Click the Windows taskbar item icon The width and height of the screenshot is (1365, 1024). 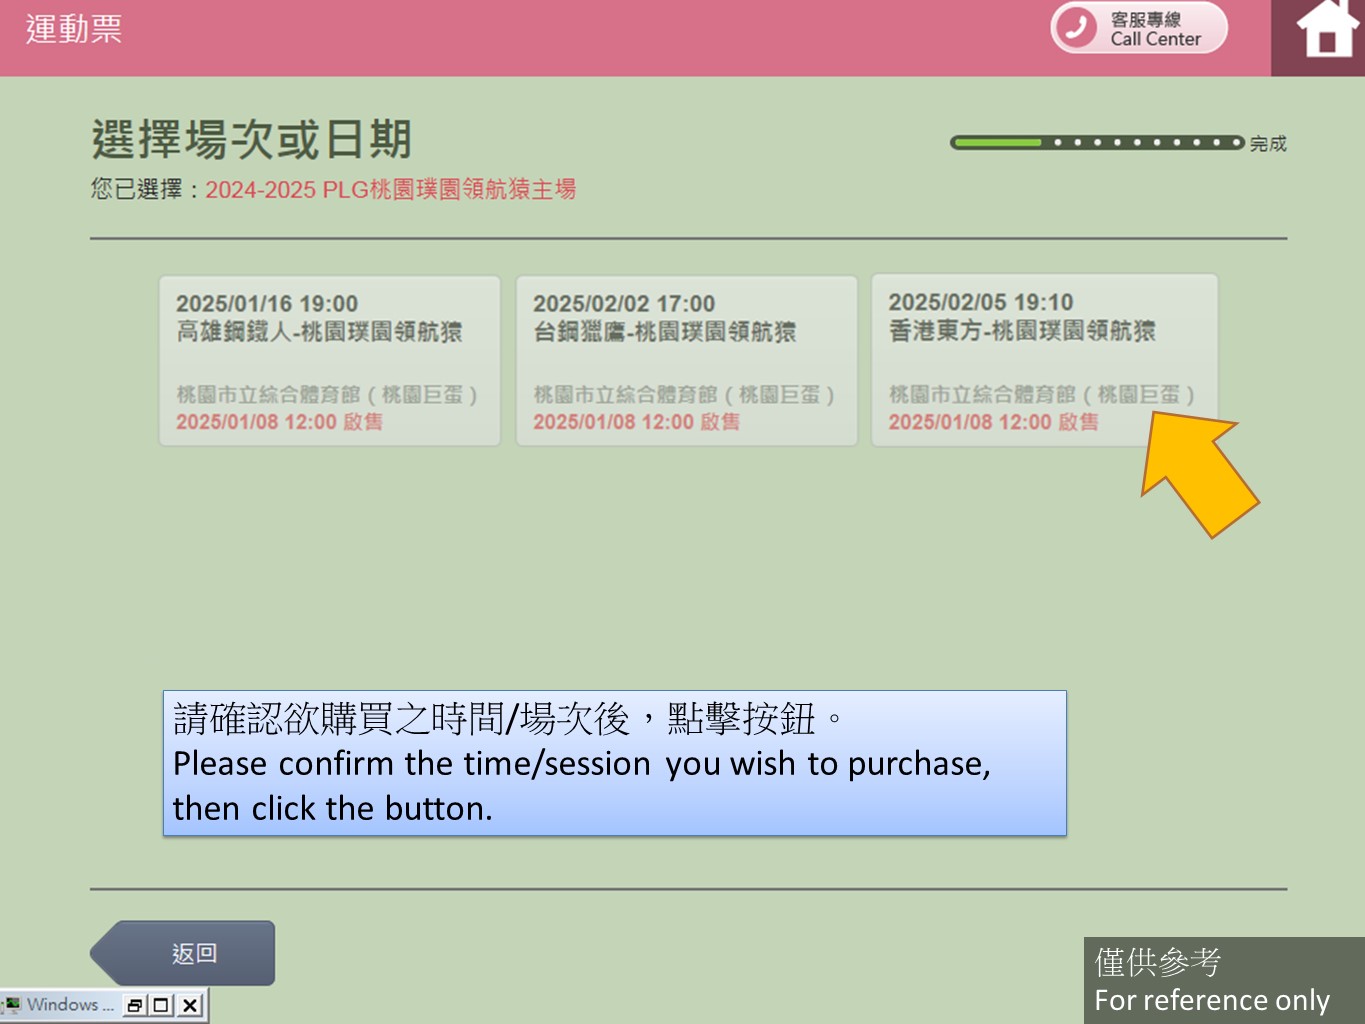click(x=13, y=1004)
